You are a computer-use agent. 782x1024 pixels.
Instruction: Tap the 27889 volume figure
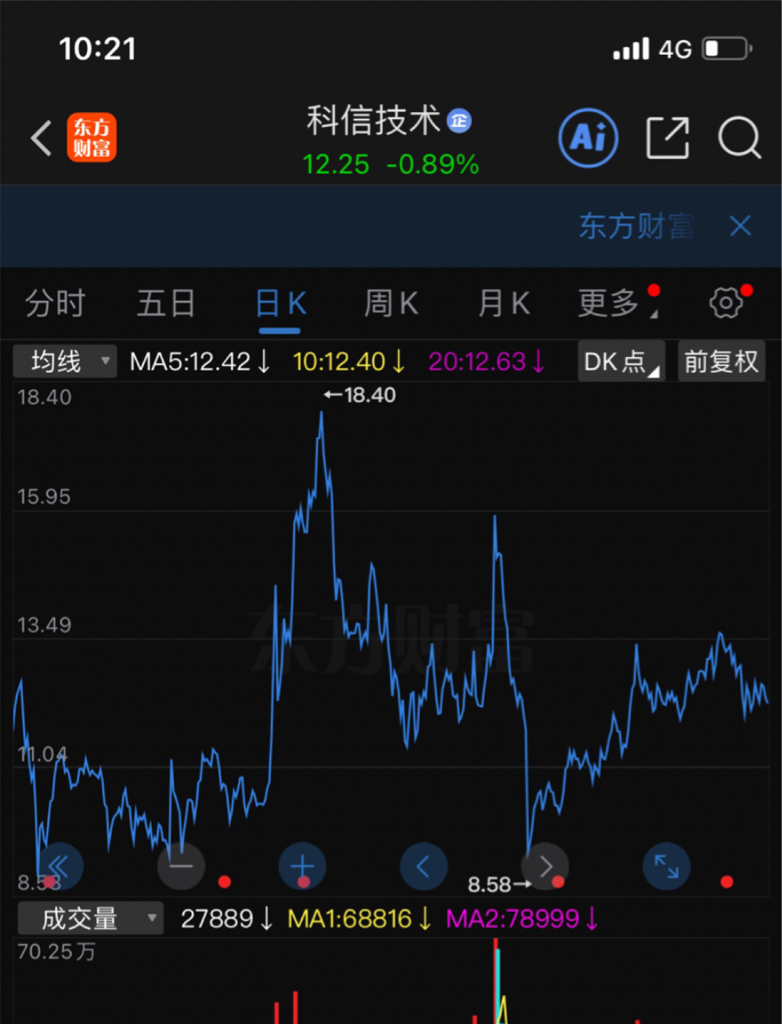click(226, 919)
